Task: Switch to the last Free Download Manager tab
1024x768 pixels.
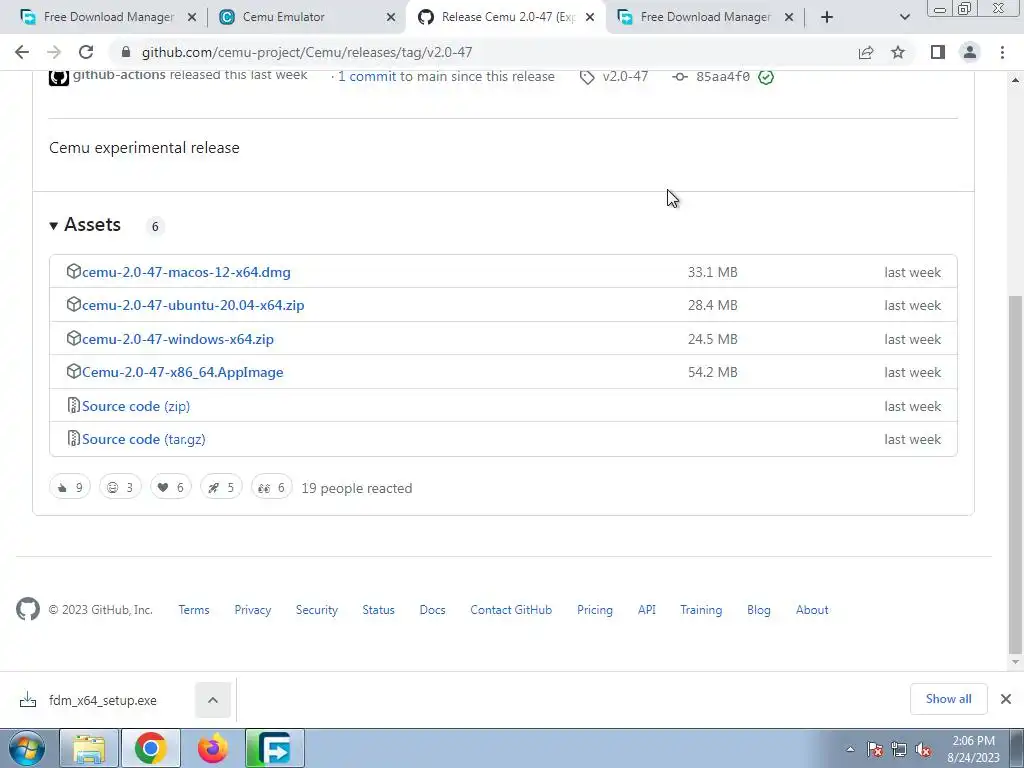Action: (705, 17)
